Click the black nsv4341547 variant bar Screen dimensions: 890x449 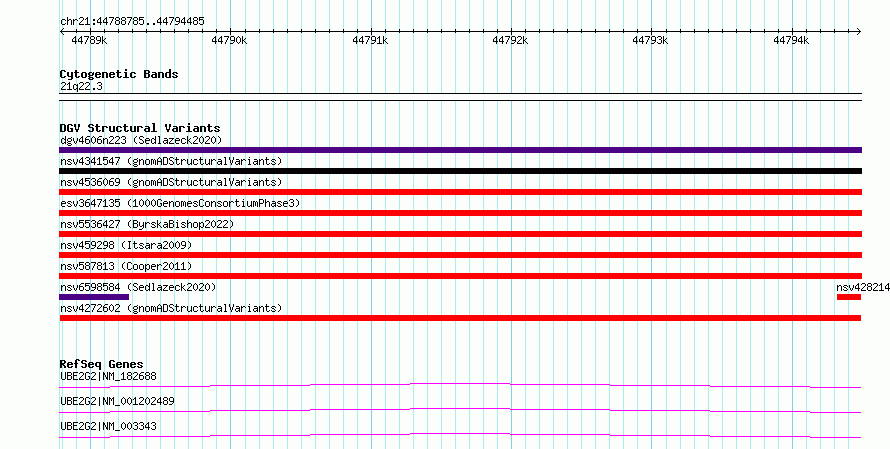[x=460, y=171]
